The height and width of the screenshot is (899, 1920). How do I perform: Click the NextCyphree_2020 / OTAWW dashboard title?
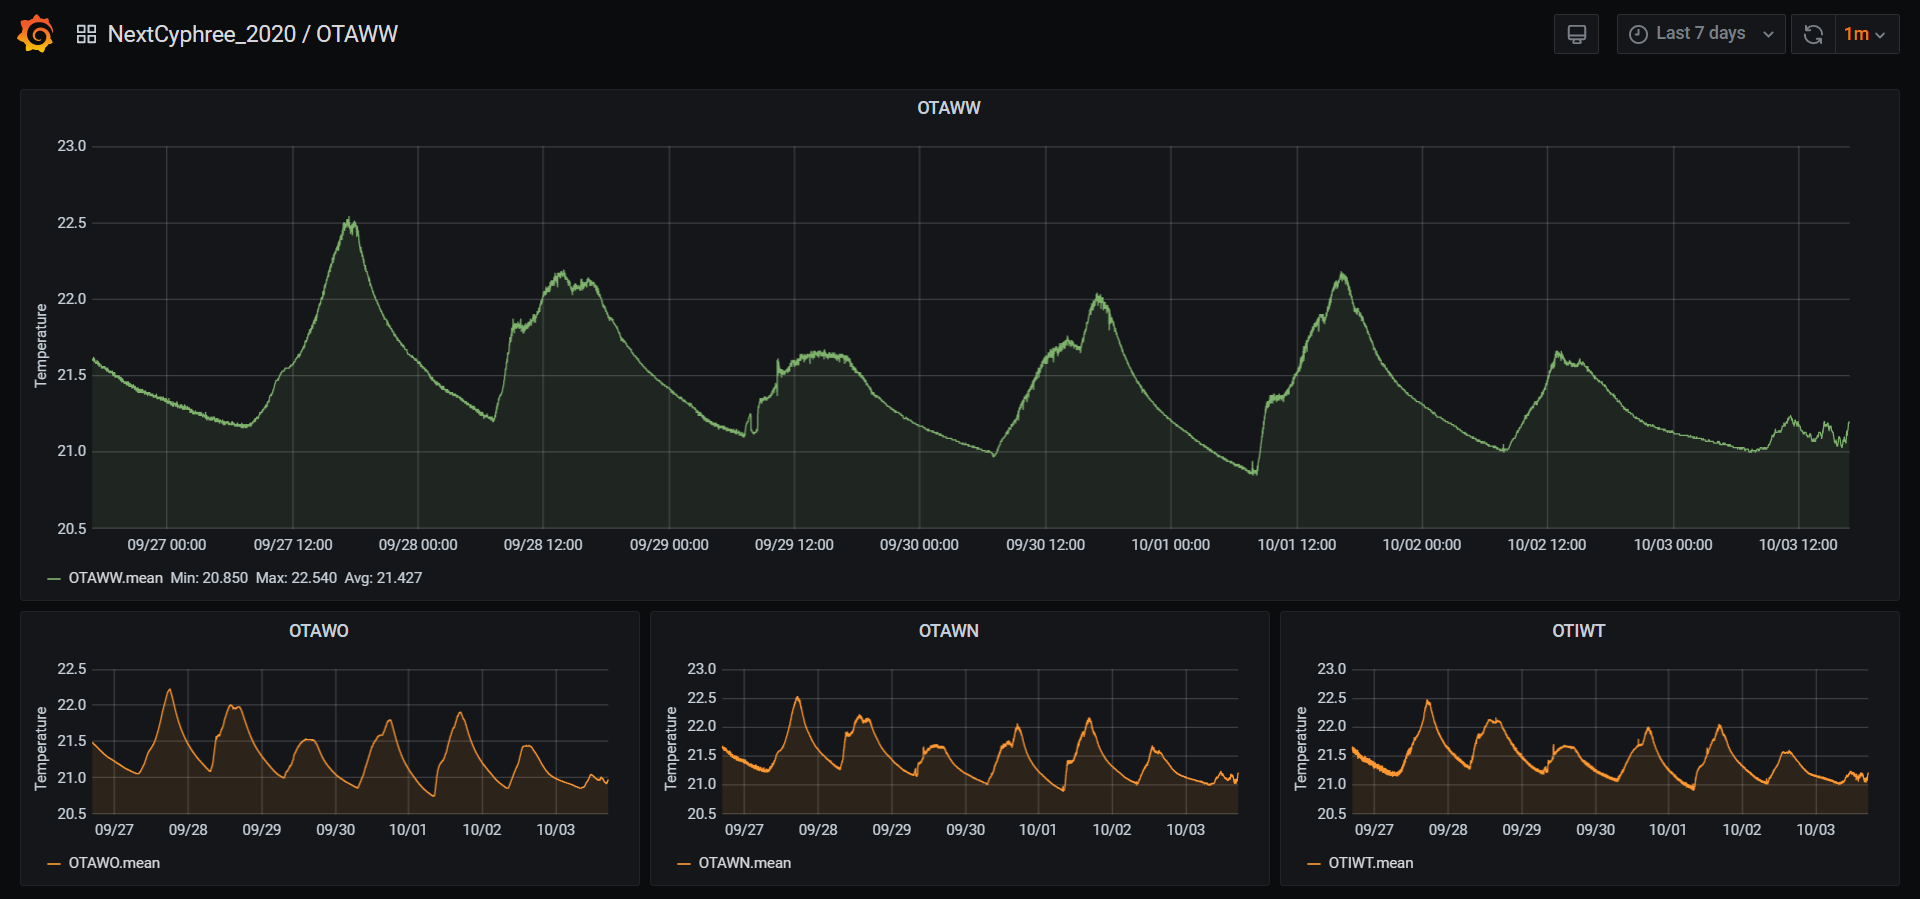252,34
